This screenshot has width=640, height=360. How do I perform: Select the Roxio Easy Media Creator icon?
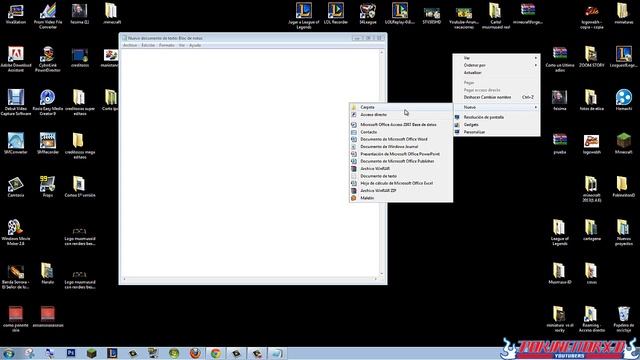(47, 102)
